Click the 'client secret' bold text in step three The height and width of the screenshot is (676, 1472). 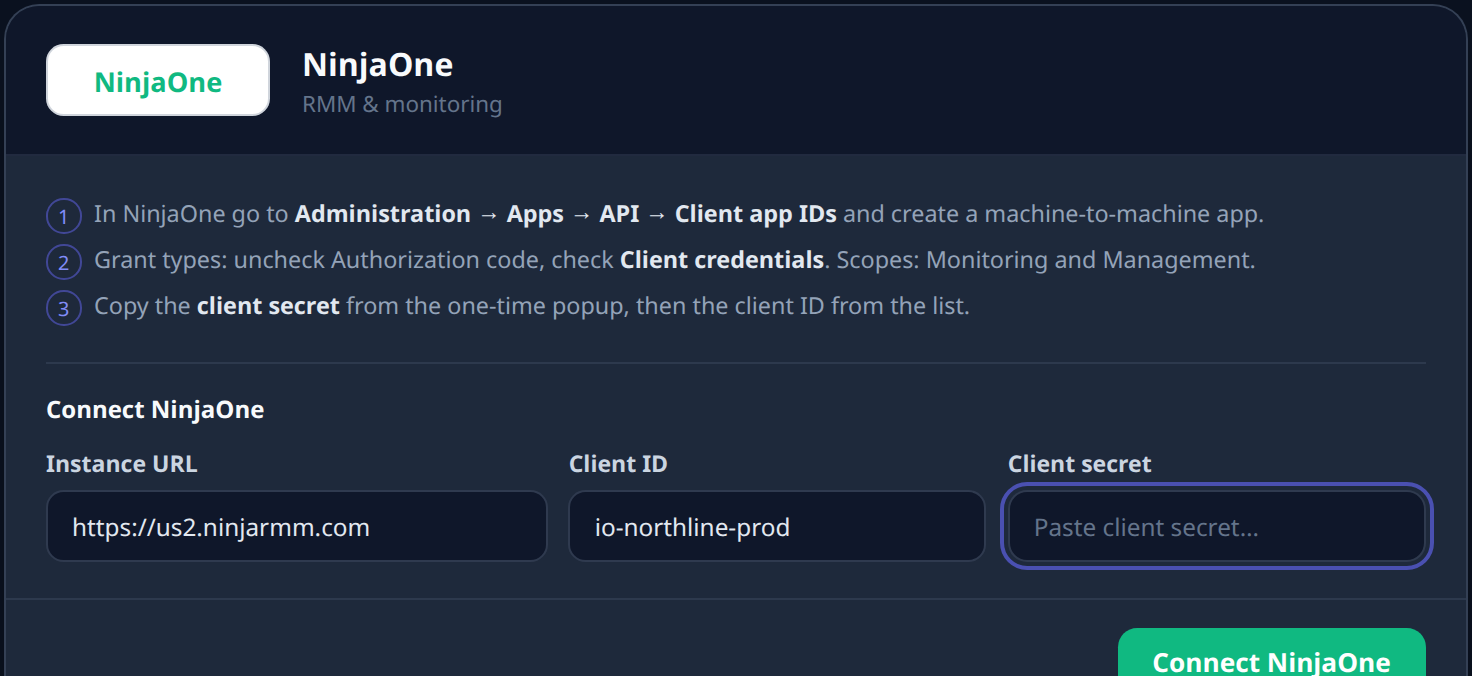(268, 306)
